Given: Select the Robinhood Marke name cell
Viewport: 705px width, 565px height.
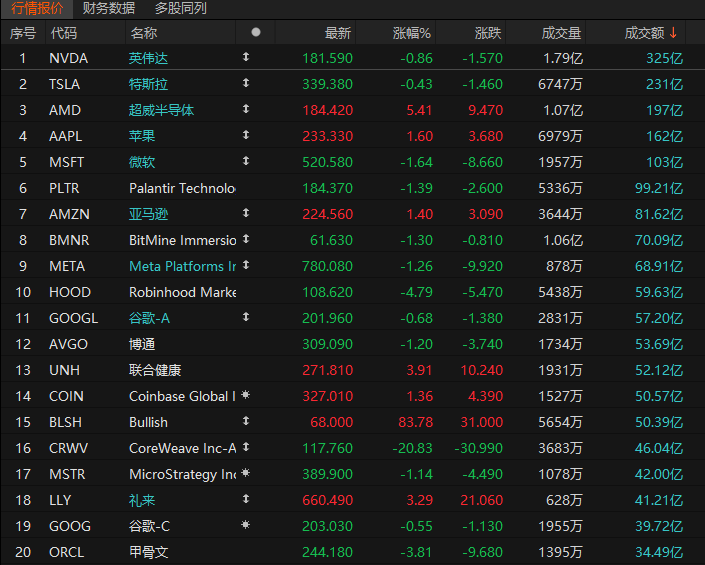Looking at the screenshot, I should (182, 293).
